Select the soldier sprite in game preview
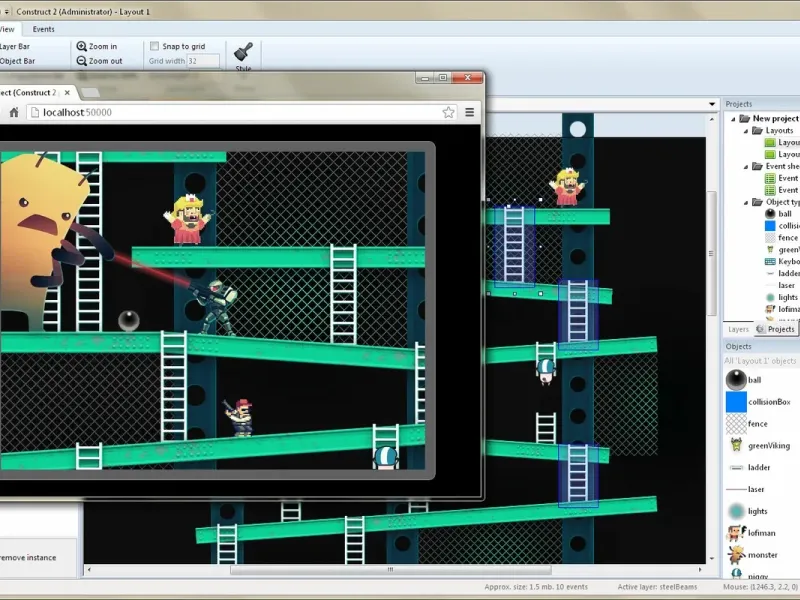The height and width of the screenshot is (600, 800). click(x=215, y=307)
